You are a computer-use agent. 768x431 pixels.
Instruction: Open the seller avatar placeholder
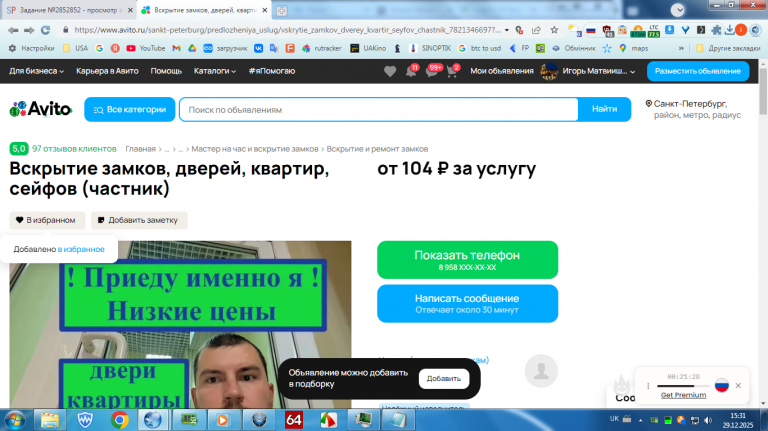pos(541,371)
